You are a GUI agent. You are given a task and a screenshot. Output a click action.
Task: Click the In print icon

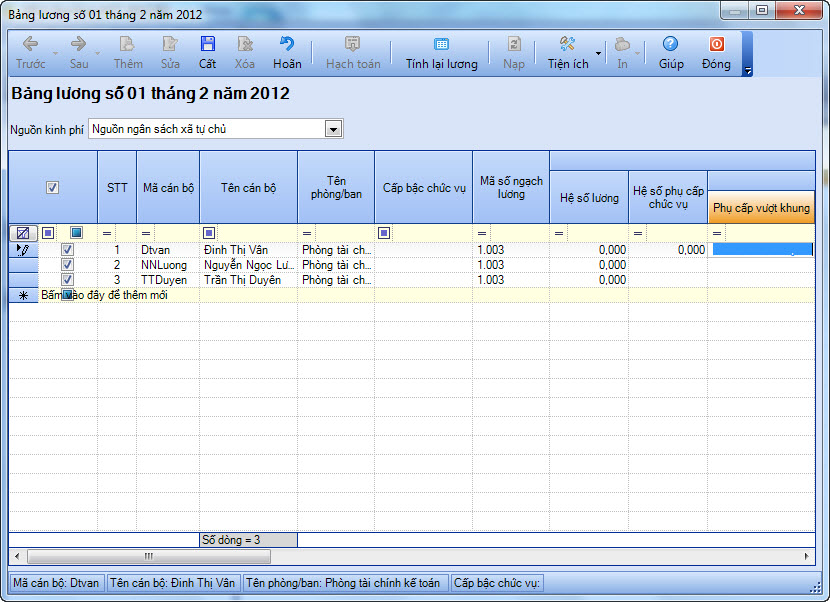coord(622,44)
